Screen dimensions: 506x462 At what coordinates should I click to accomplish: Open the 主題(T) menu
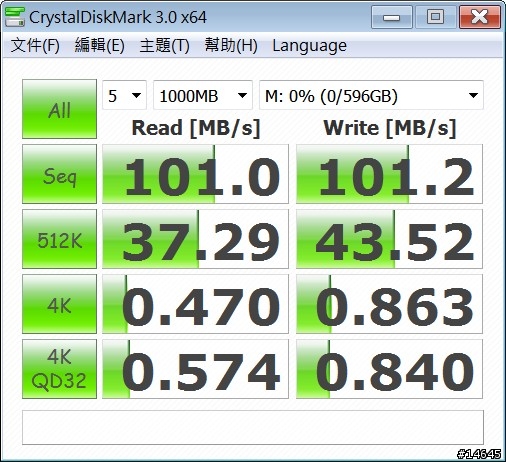click(165, 45)
